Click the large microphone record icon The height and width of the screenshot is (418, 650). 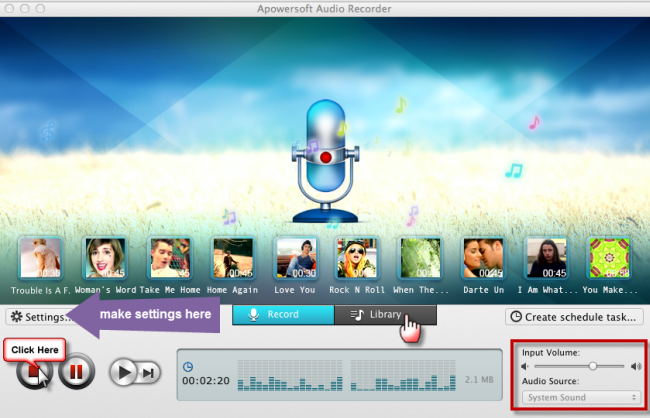coord(325,161)
